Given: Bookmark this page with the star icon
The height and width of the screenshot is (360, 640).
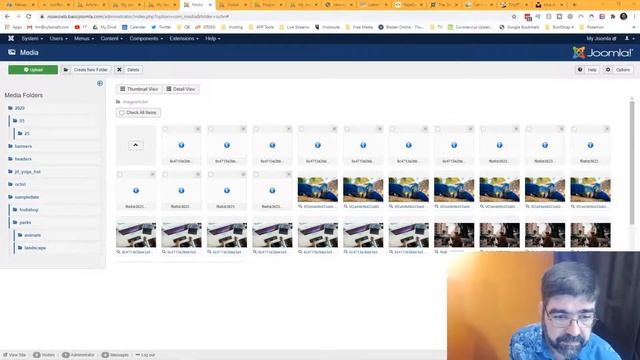Looking at the screenshot, I should pyautogui.click(x=514, y=16).
